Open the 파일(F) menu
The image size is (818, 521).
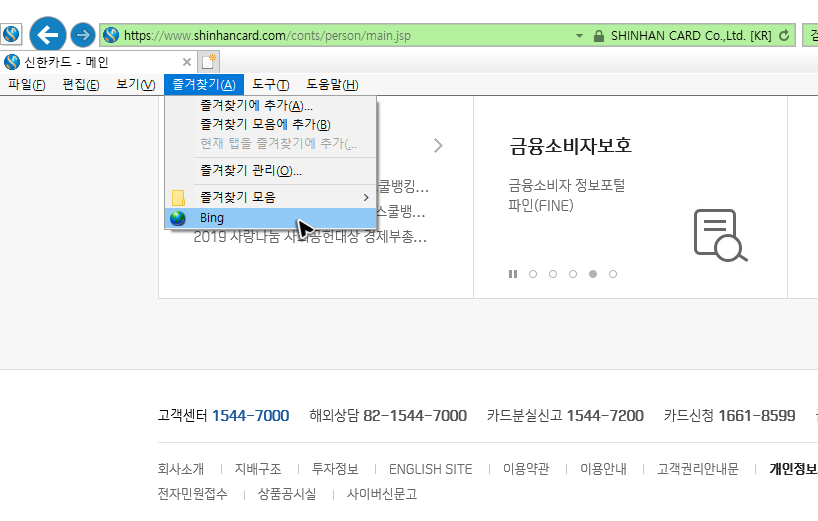tap(27, 84)
